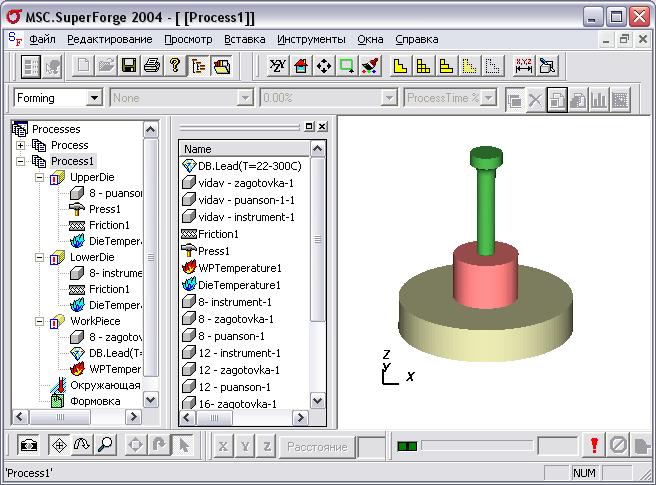The height and width of the screenshot is (485, 656).
Task: Click the Name list horizontal scroll right arrow
Action: click(300, 418)
